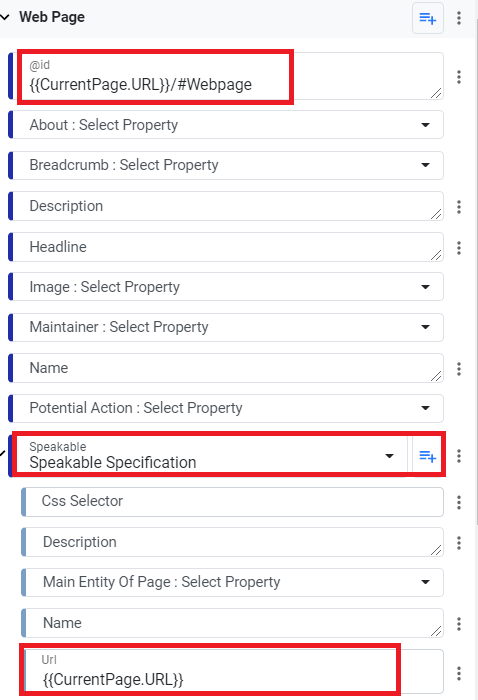Open three-dot menu beside Speakable row

[x=459, y=456]
